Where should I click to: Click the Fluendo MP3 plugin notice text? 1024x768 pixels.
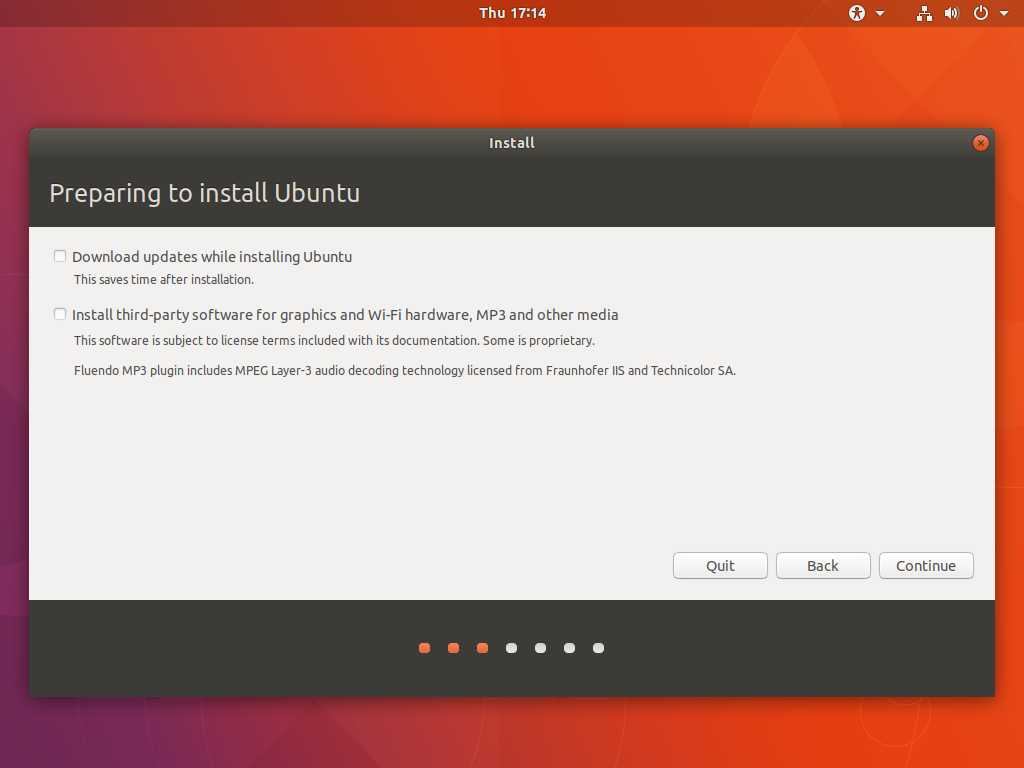404,370
